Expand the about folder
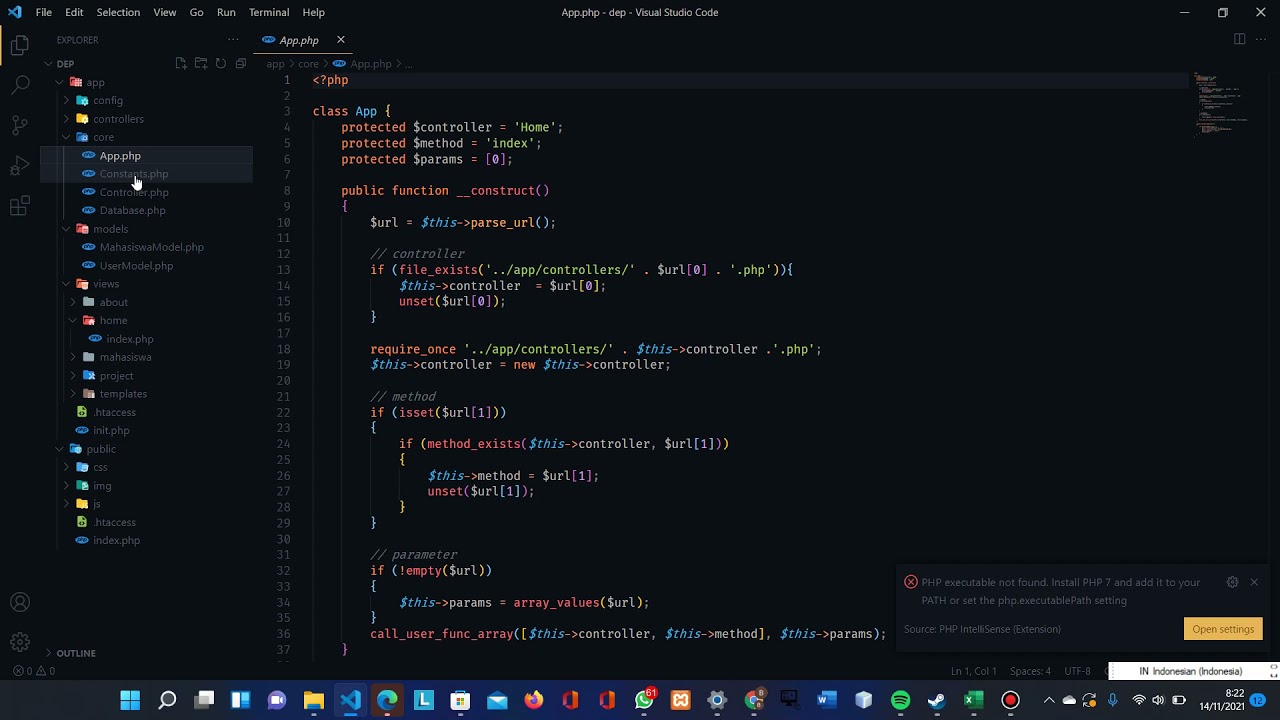 [x=73, y=302]
